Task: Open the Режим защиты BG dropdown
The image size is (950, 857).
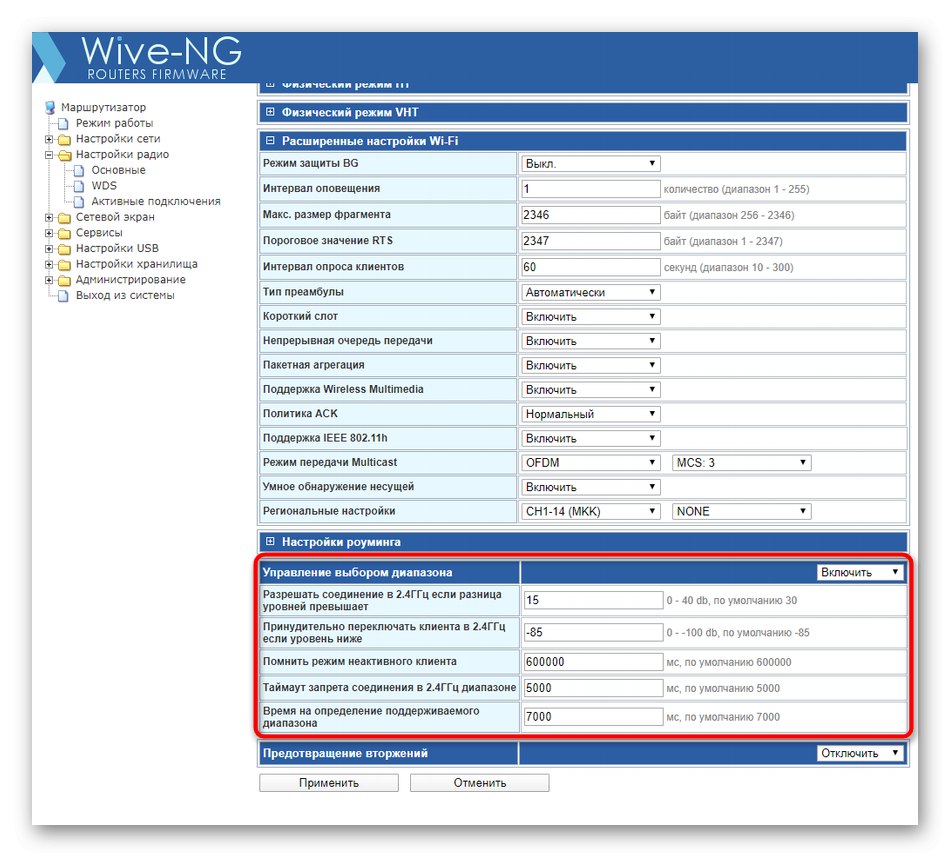Action: [x=591, y=164]
